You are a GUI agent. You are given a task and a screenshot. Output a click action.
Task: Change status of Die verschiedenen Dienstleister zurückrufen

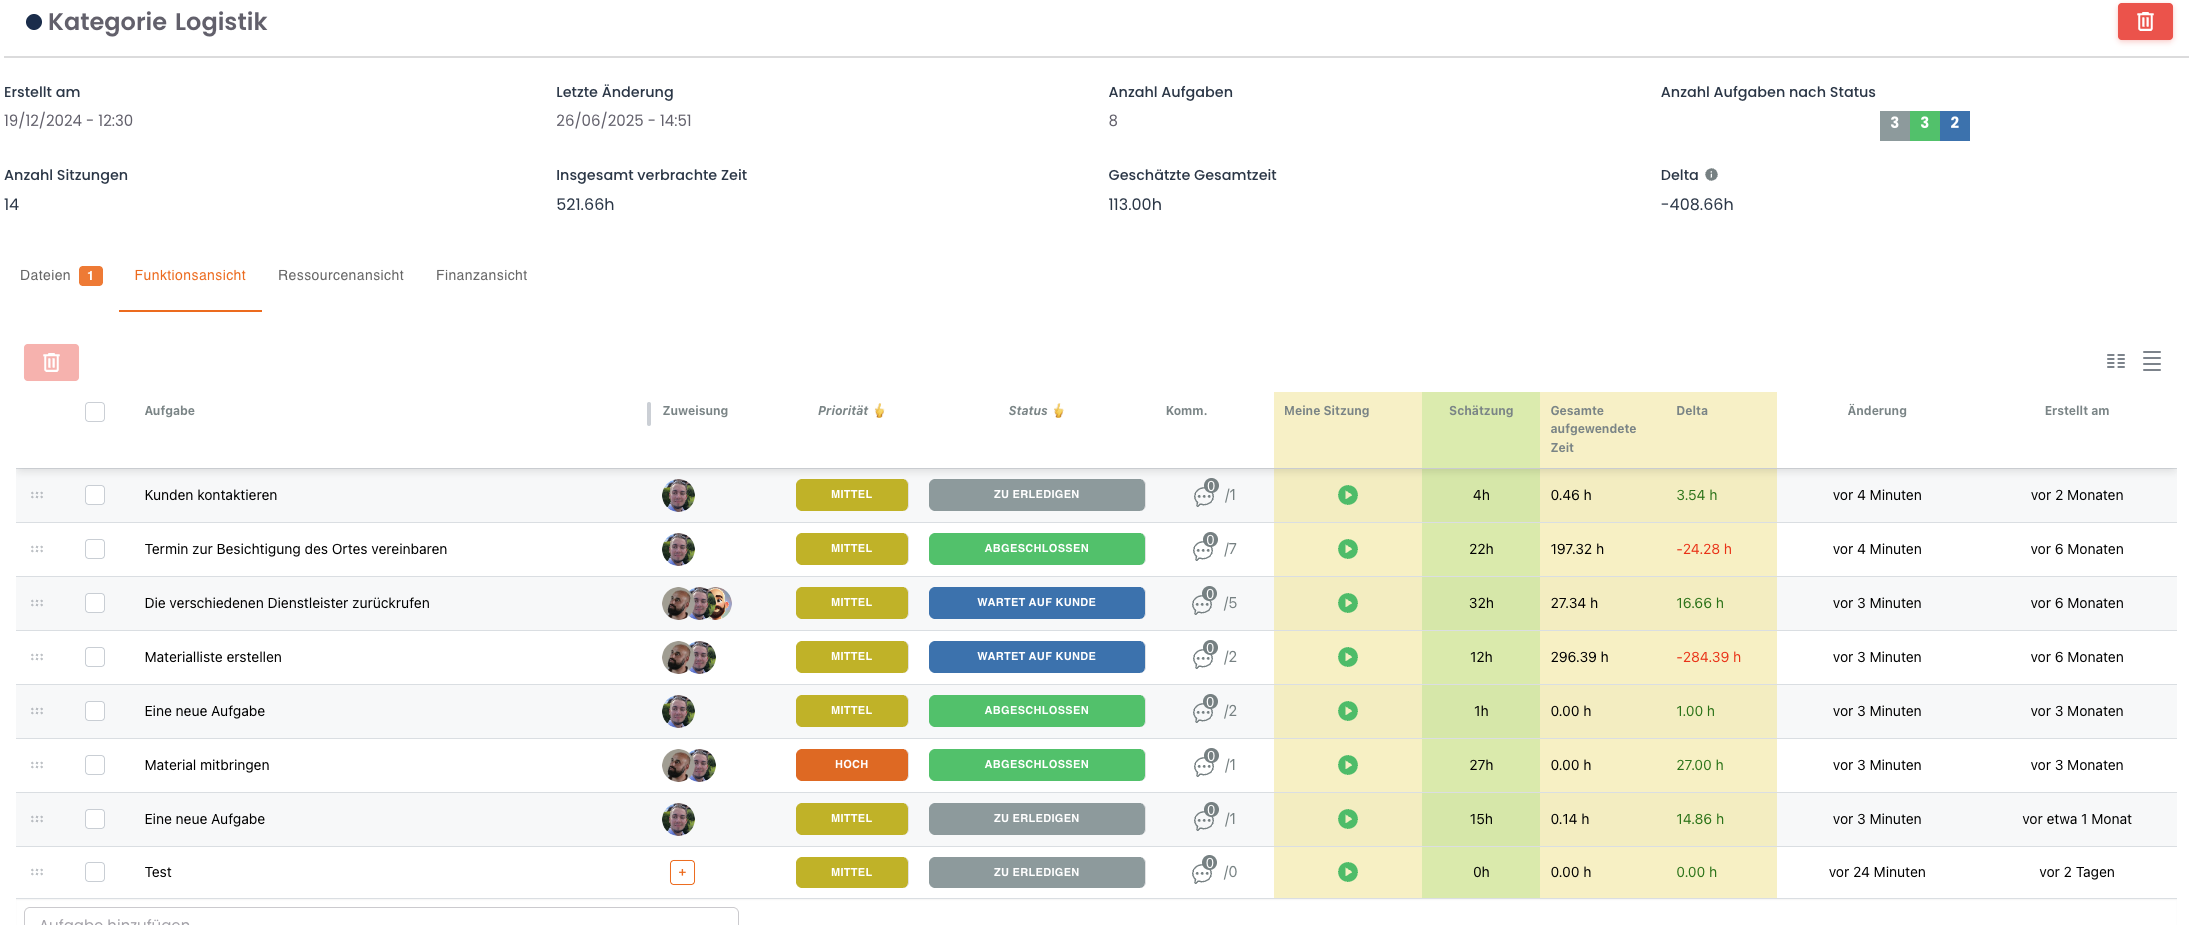(1036, 603)
